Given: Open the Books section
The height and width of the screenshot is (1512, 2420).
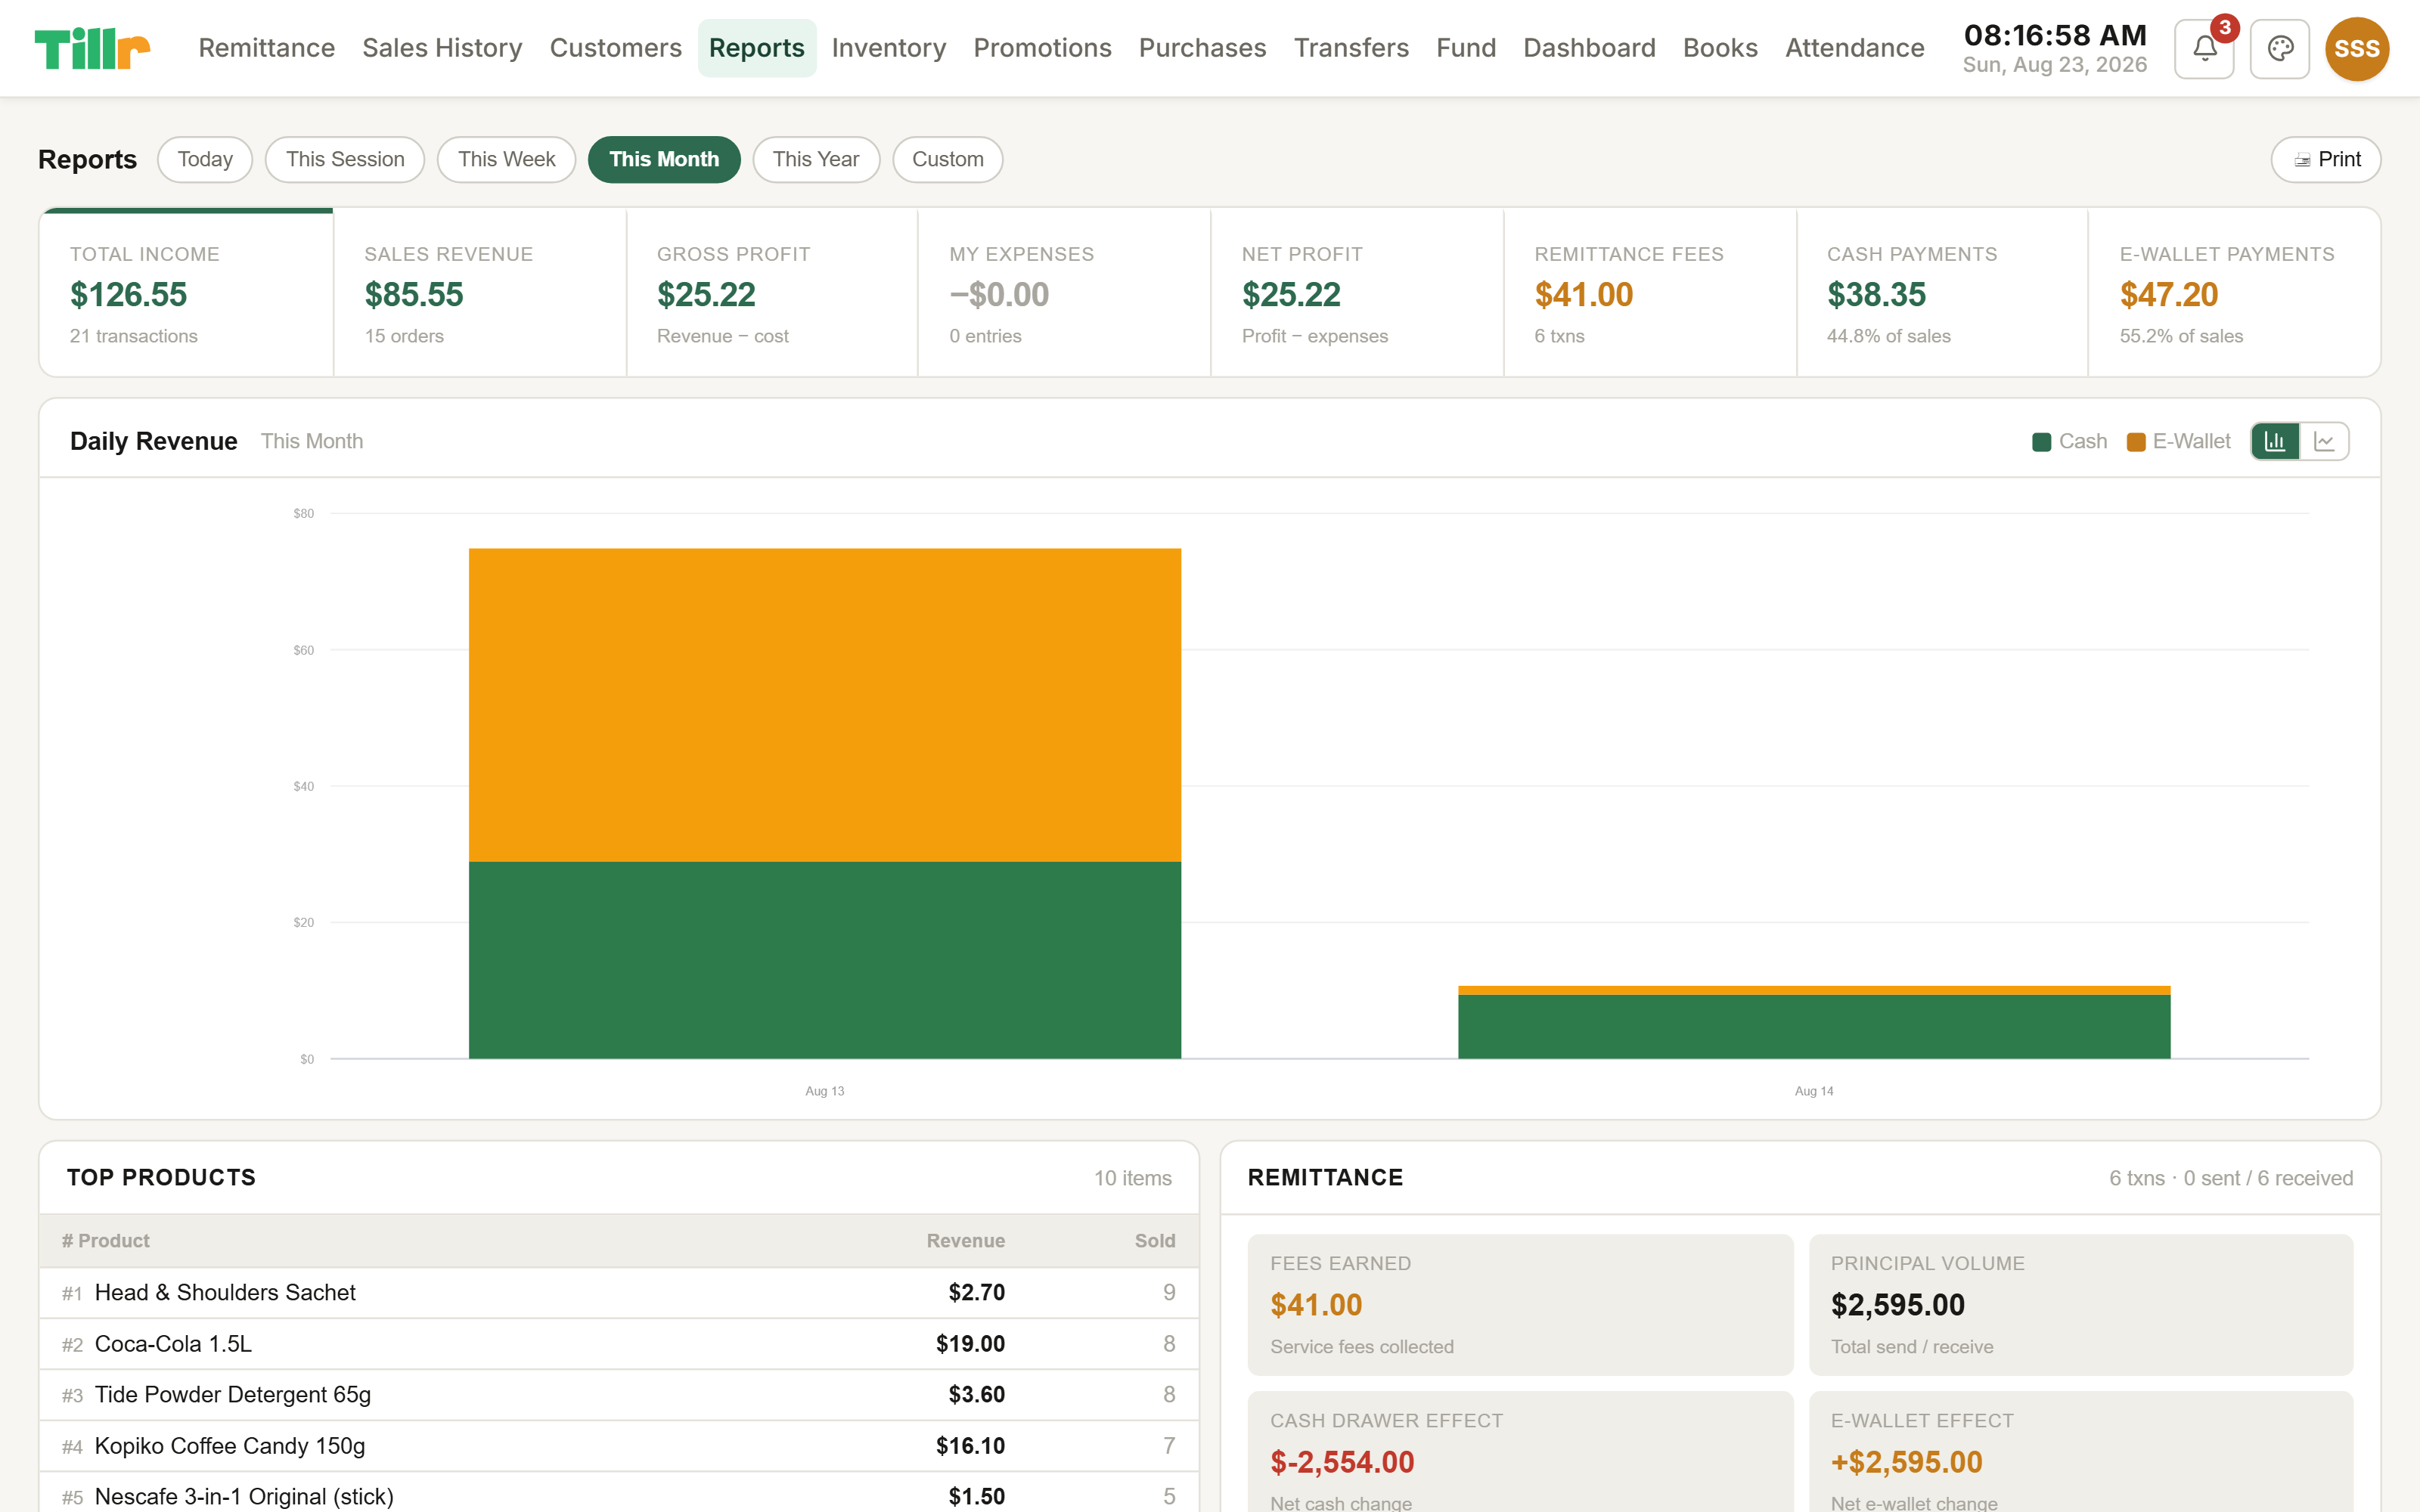Looking at the screenshot, I should point(1720,48).
